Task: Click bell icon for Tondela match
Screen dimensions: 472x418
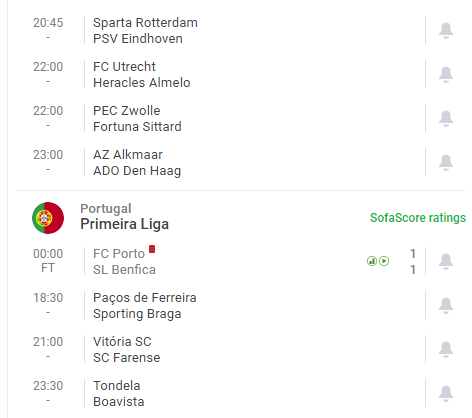Action: 446,394
